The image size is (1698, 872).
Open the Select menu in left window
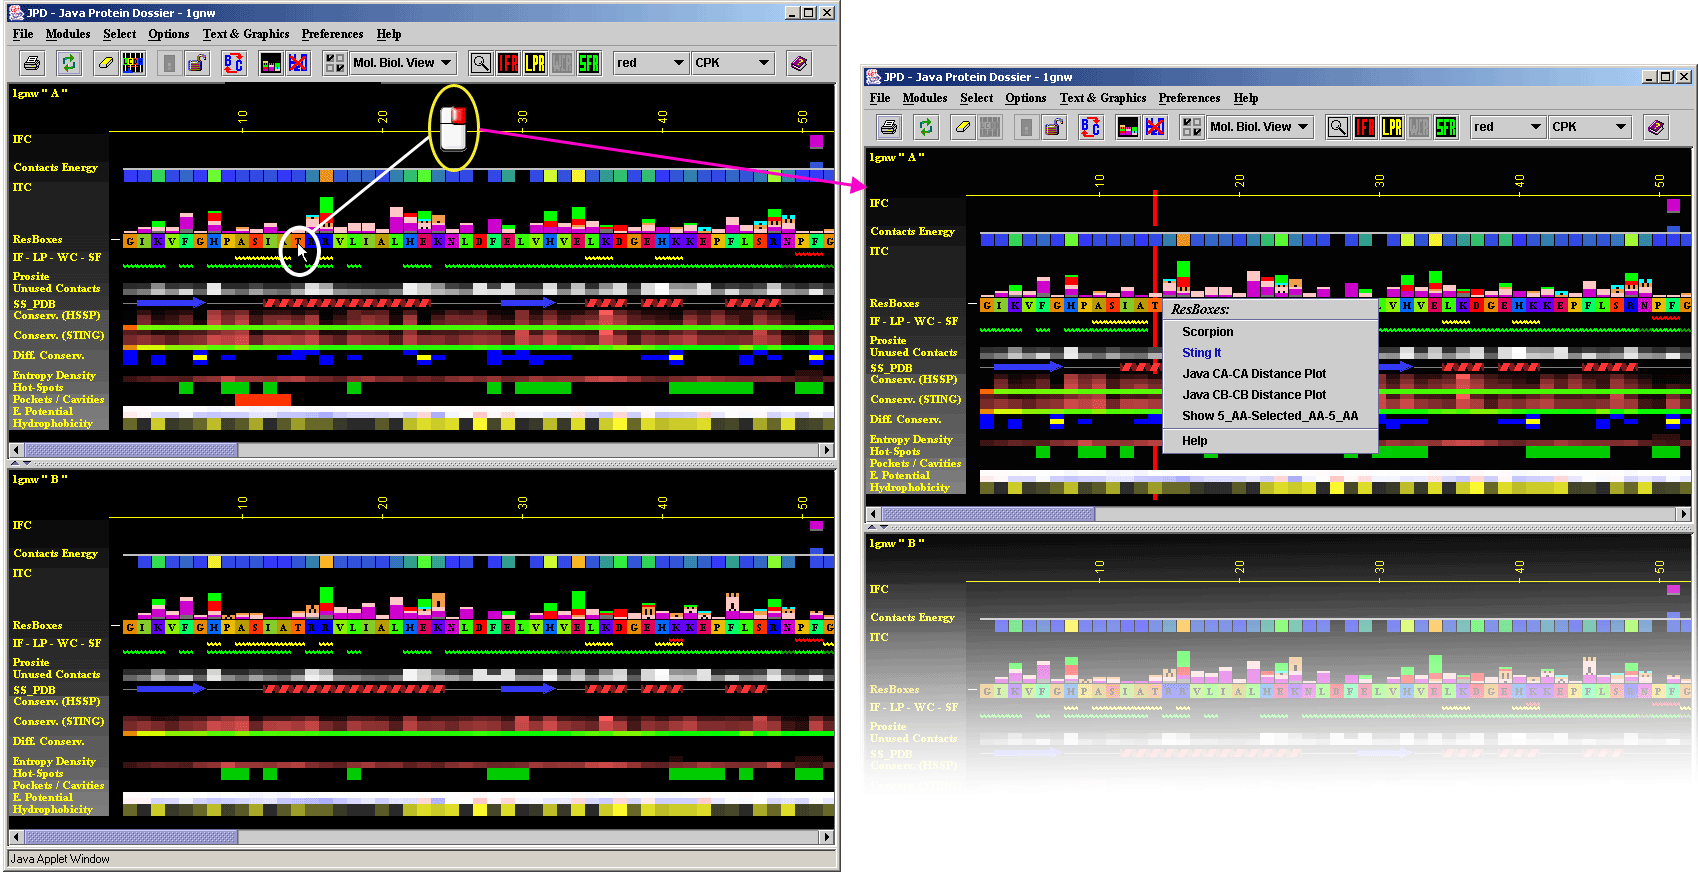tap(120, 34)
